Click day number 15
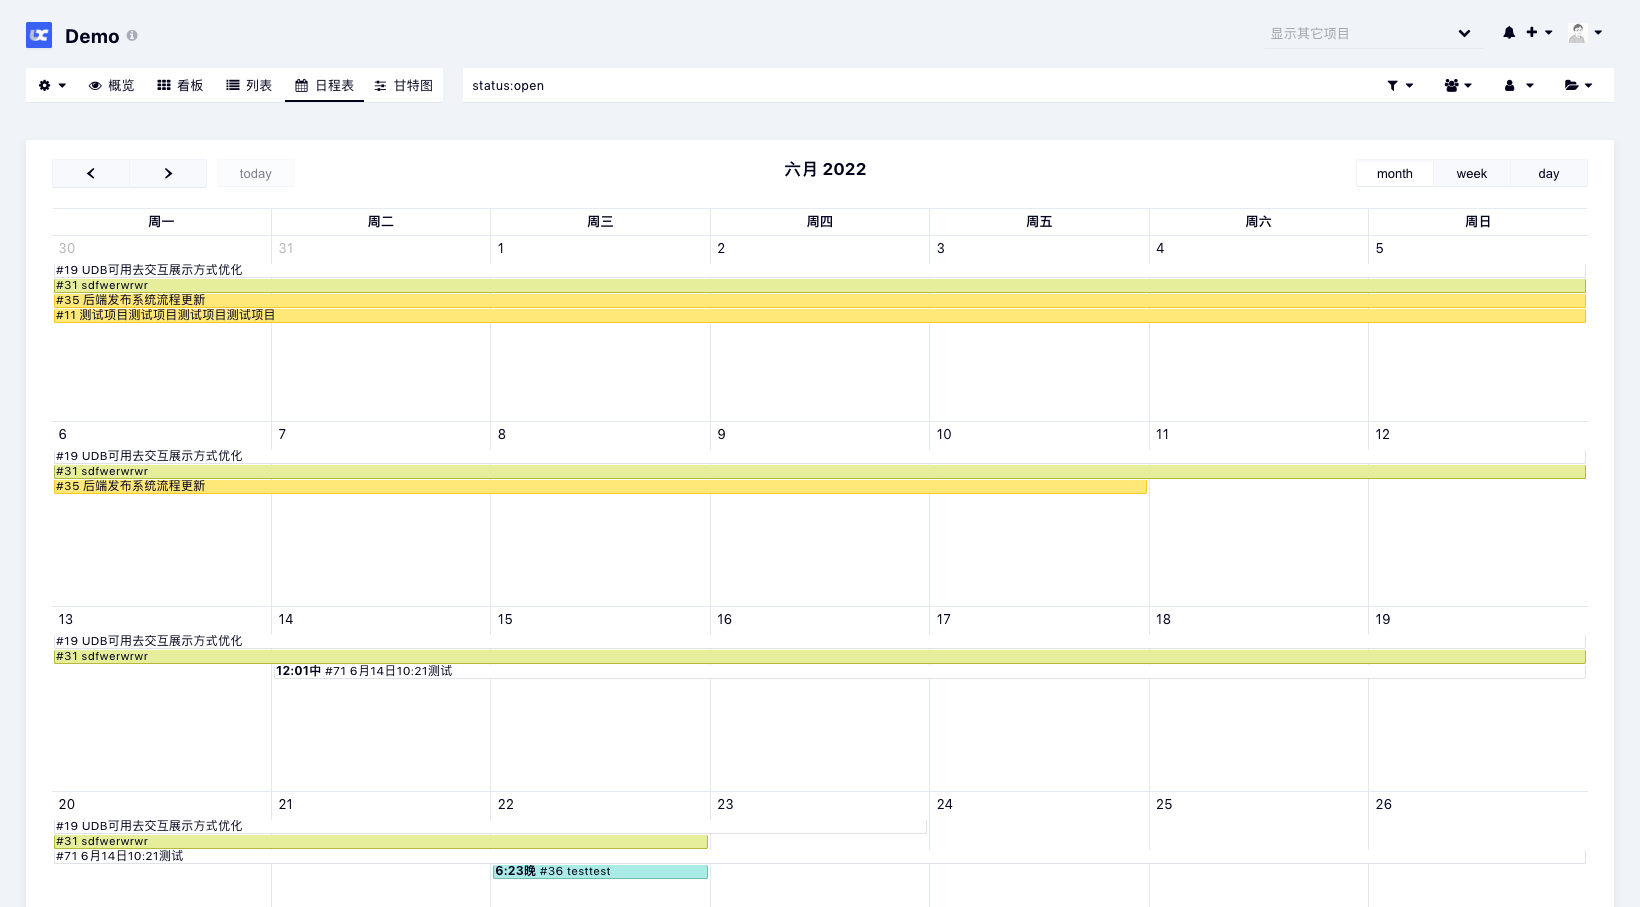The image size is (1640, 907). tap(505, 619)
